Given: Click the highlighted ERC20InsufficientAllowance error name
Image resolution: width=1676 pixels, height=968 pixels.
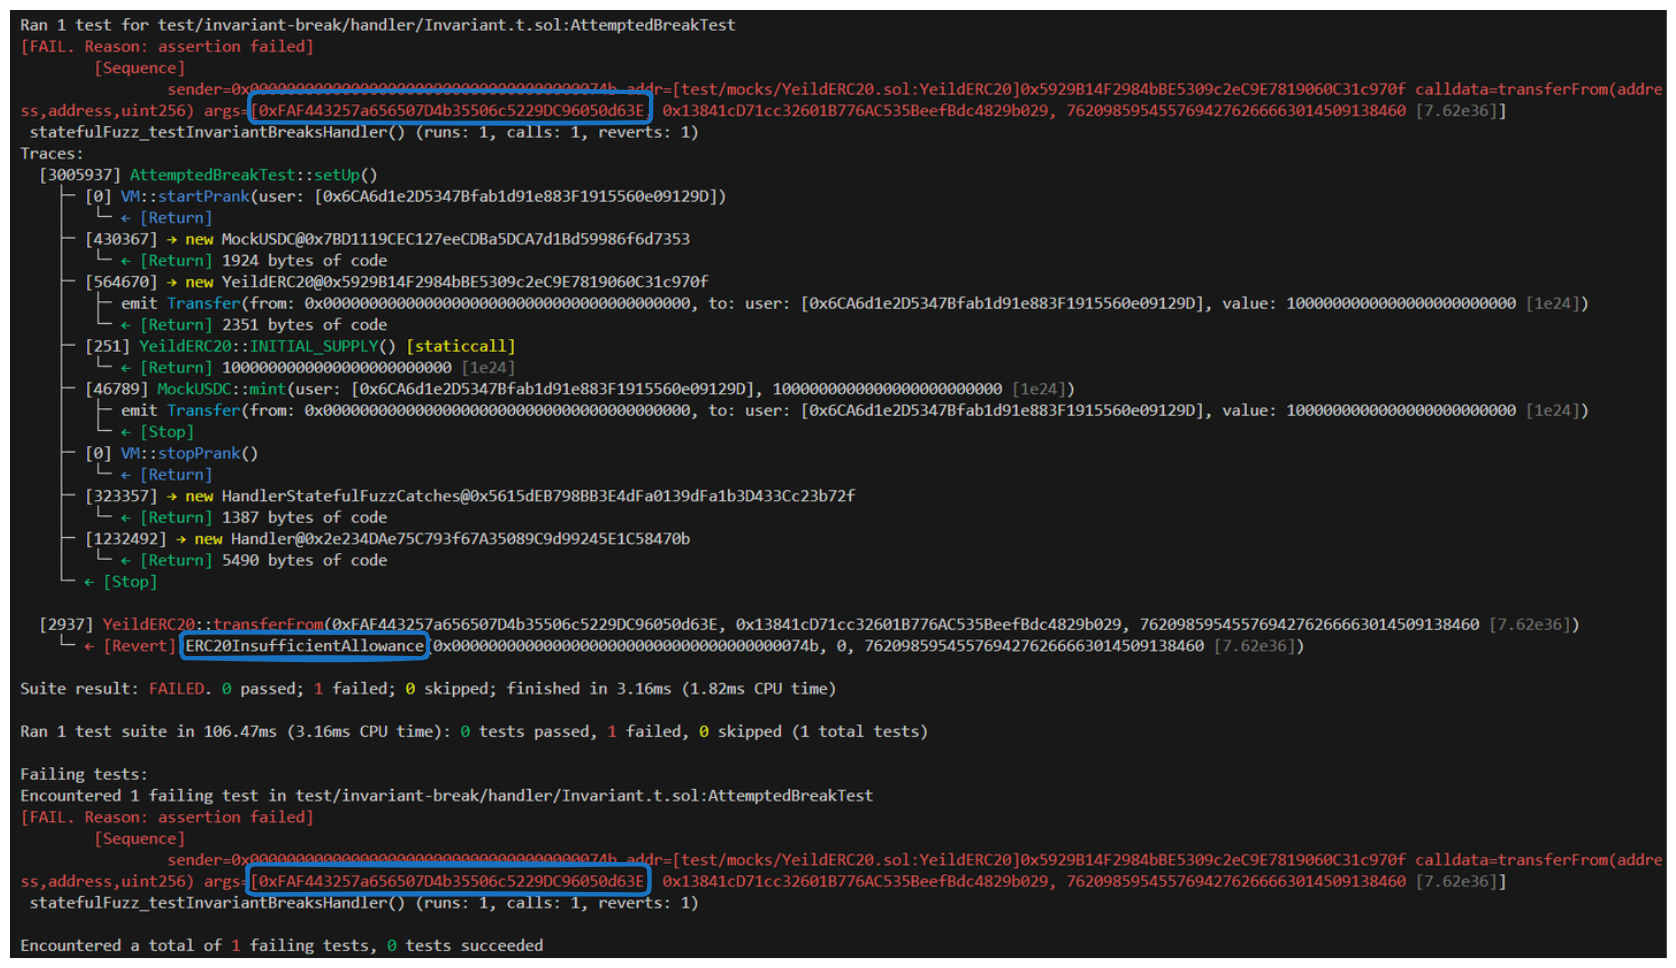Looking at the screenshot, I should tap(304, 646).
